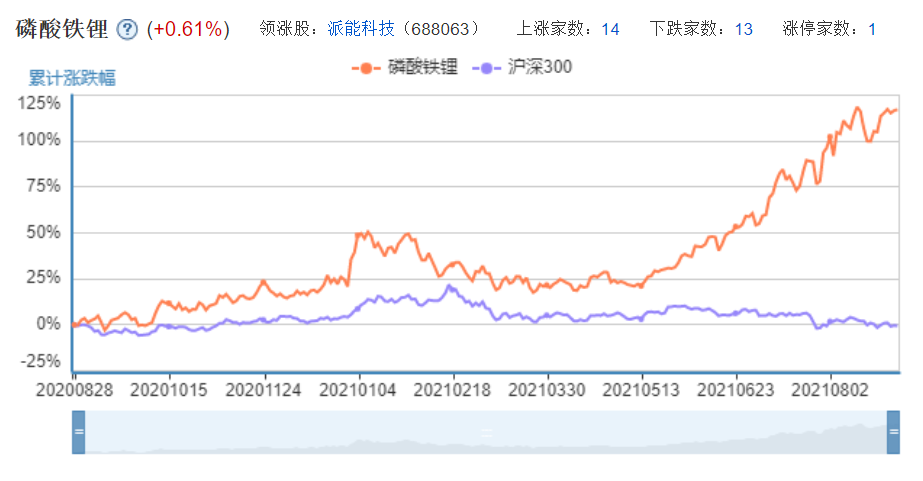Click the left range slider handle

(x=78, y=432)
